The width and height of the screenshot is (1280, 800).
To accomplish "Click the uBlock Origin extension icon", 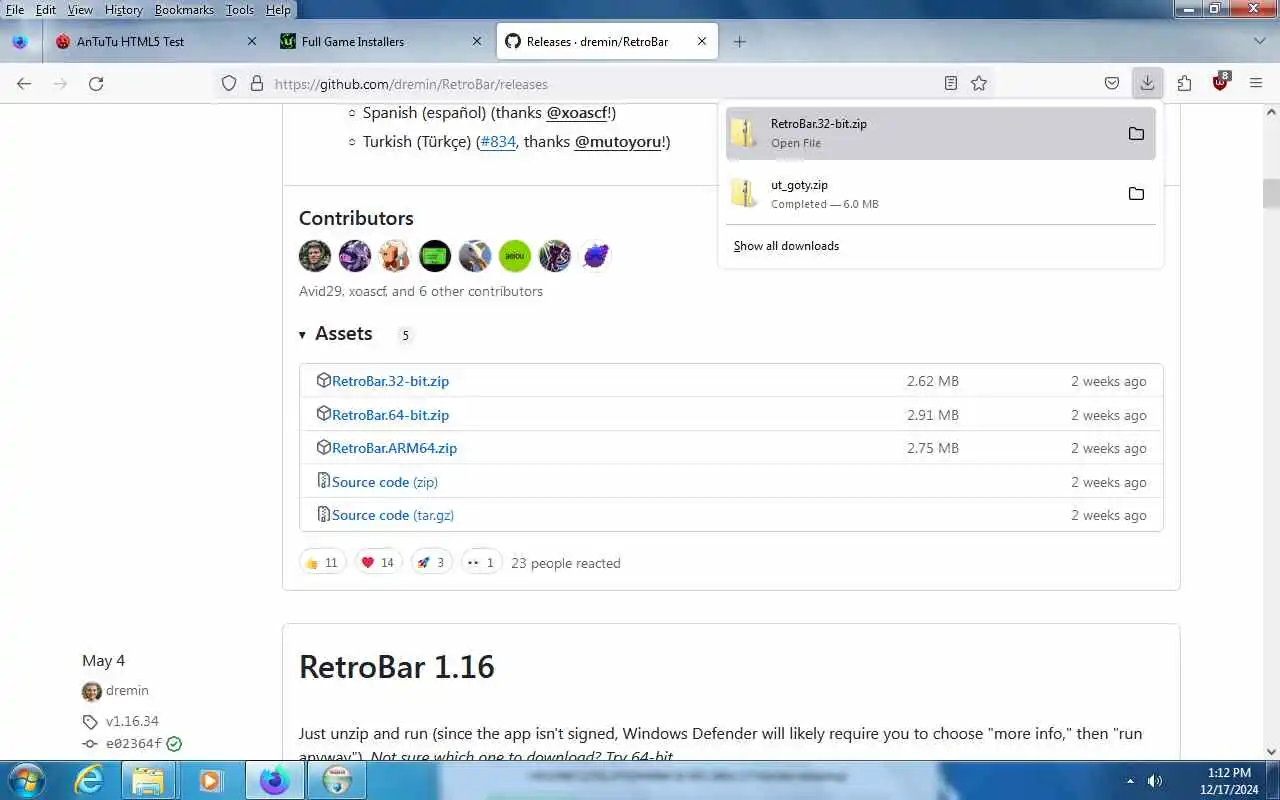I will coord(1220,83).
